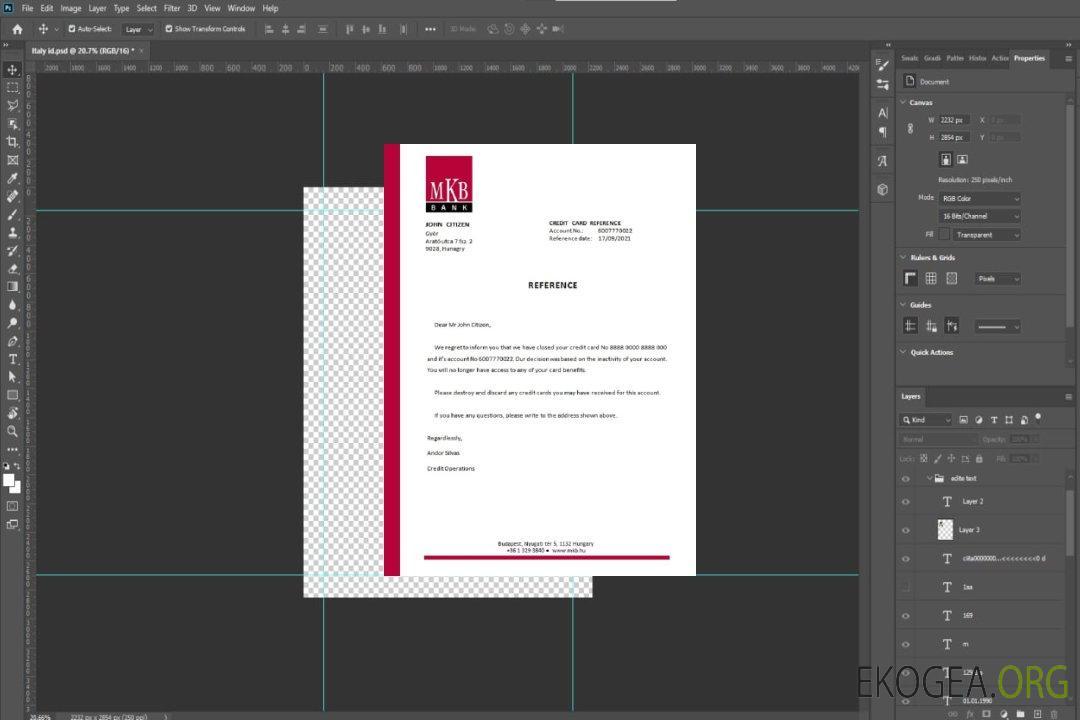This screenshot has height=720, width=1080.
Task: Click the canvas width W field
Action: [x=955, y=120]
